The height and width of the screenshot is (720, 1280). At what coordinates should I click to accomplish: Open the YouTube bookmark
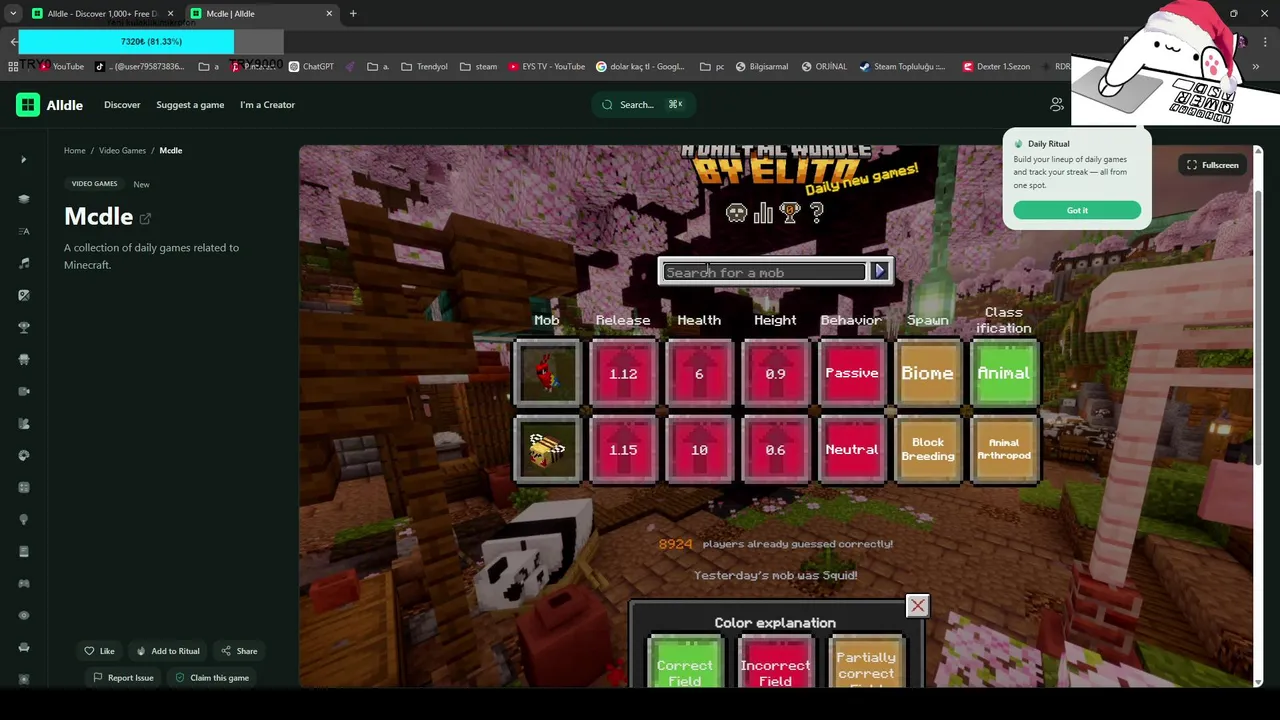tap(61, 67)
